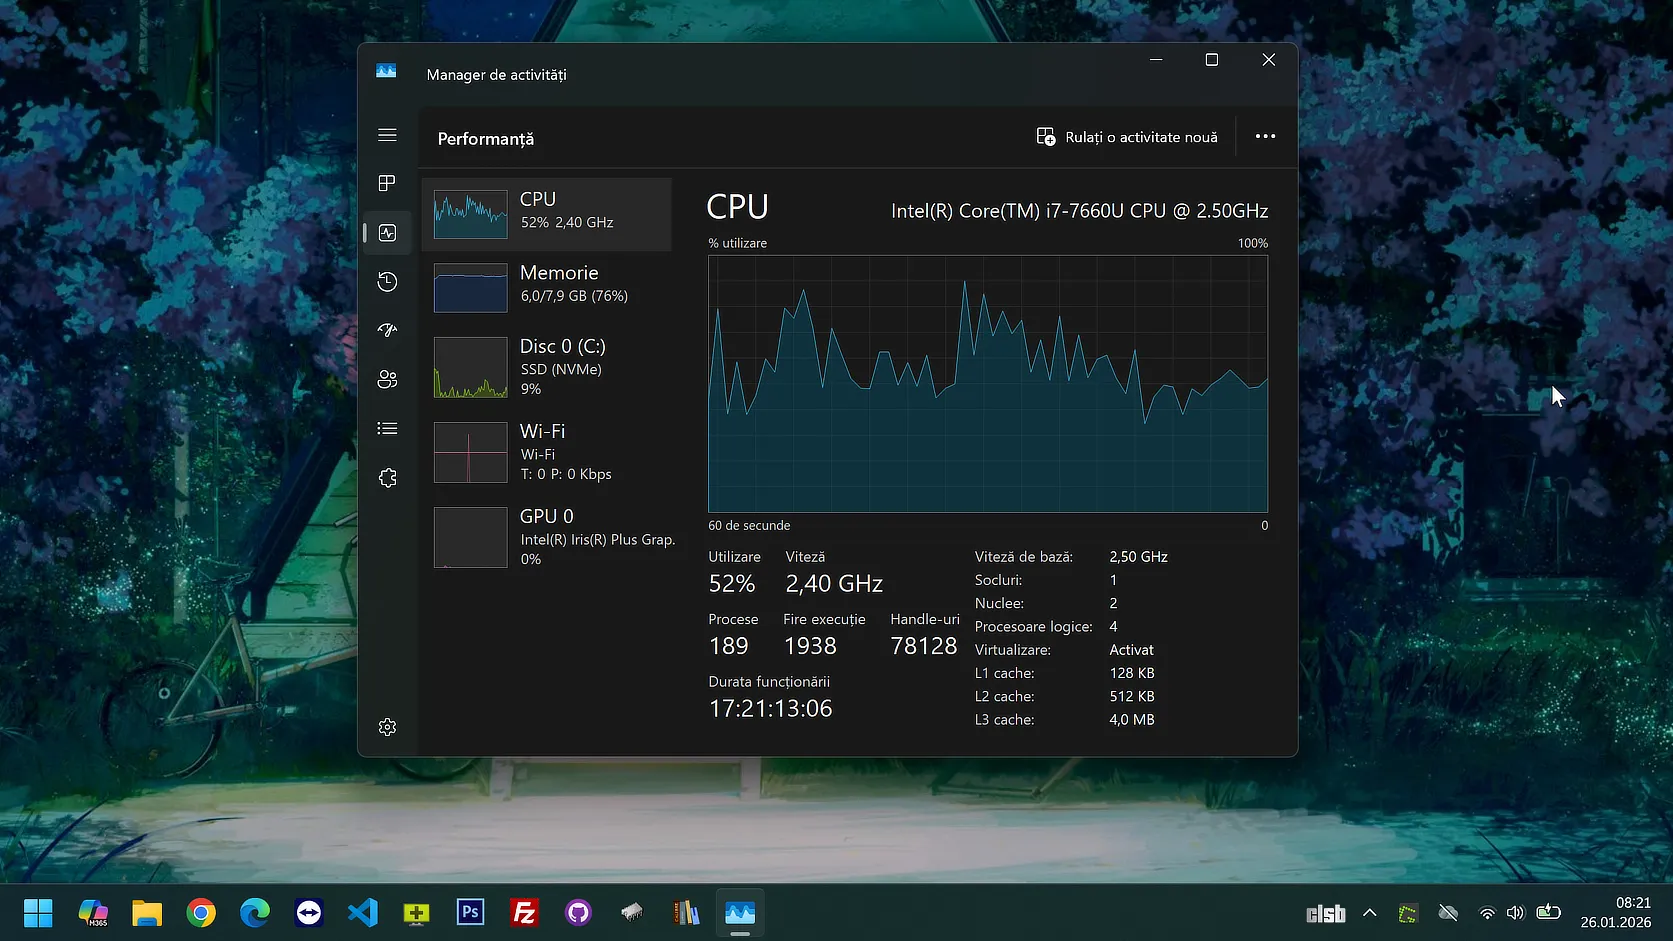Select GPU 0 performance item

(546, 537)
